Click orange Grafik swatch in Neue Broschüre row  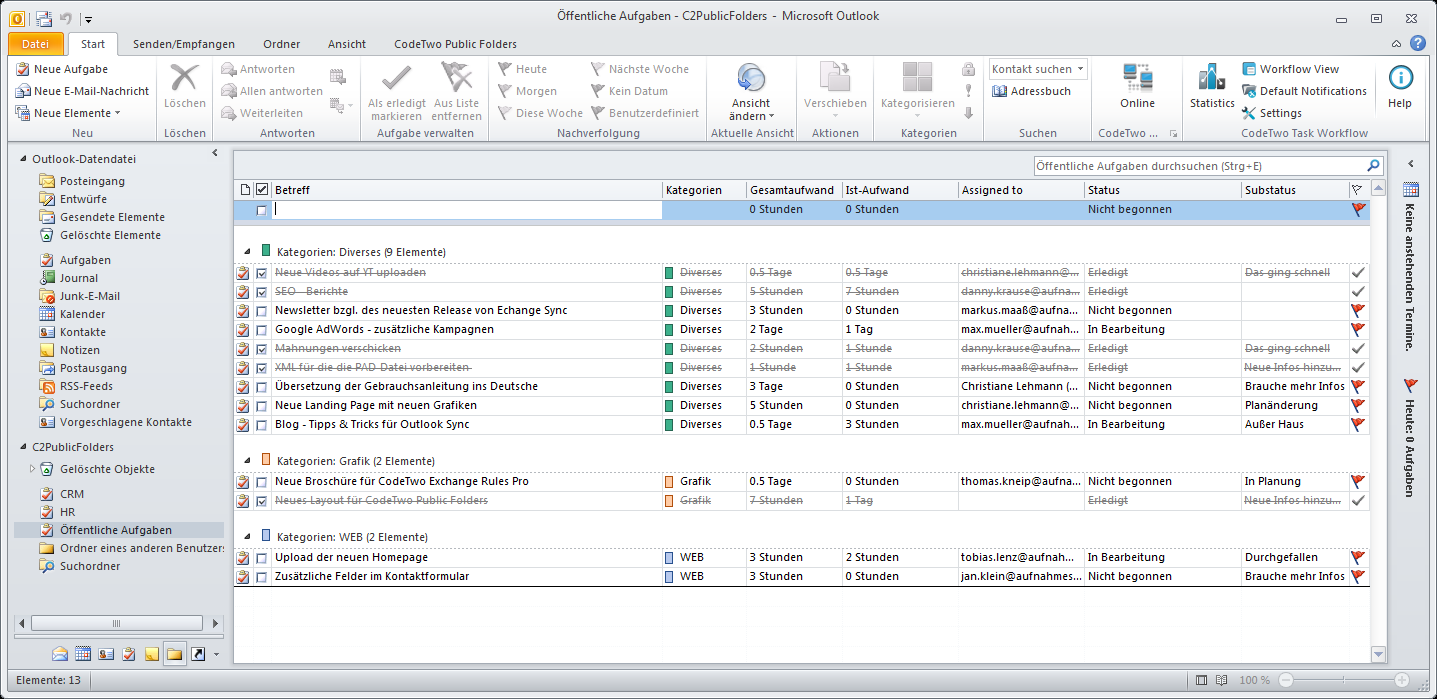point(670,481)
